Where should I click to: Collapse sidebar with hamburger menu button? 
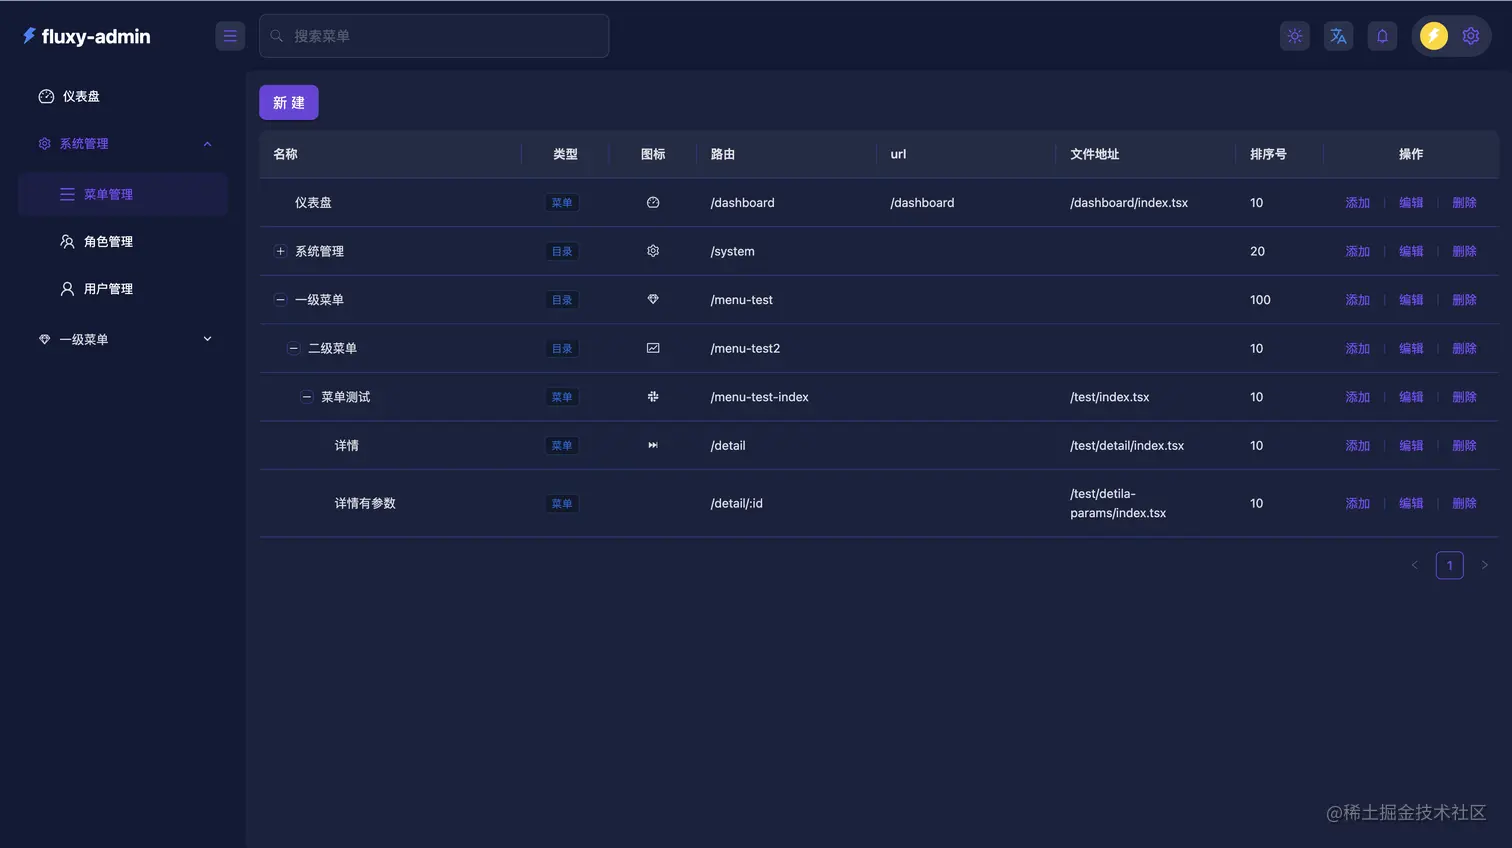tap(230, 36)
